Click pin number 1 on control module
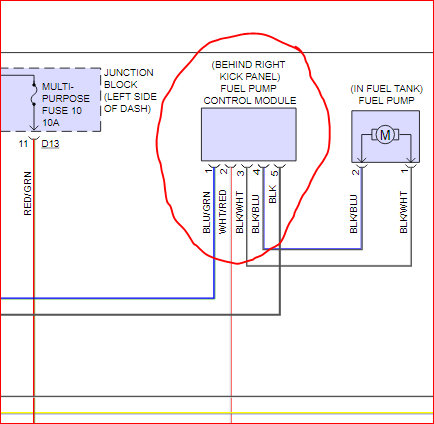This screenshot has width=434, height=424. 208,171
